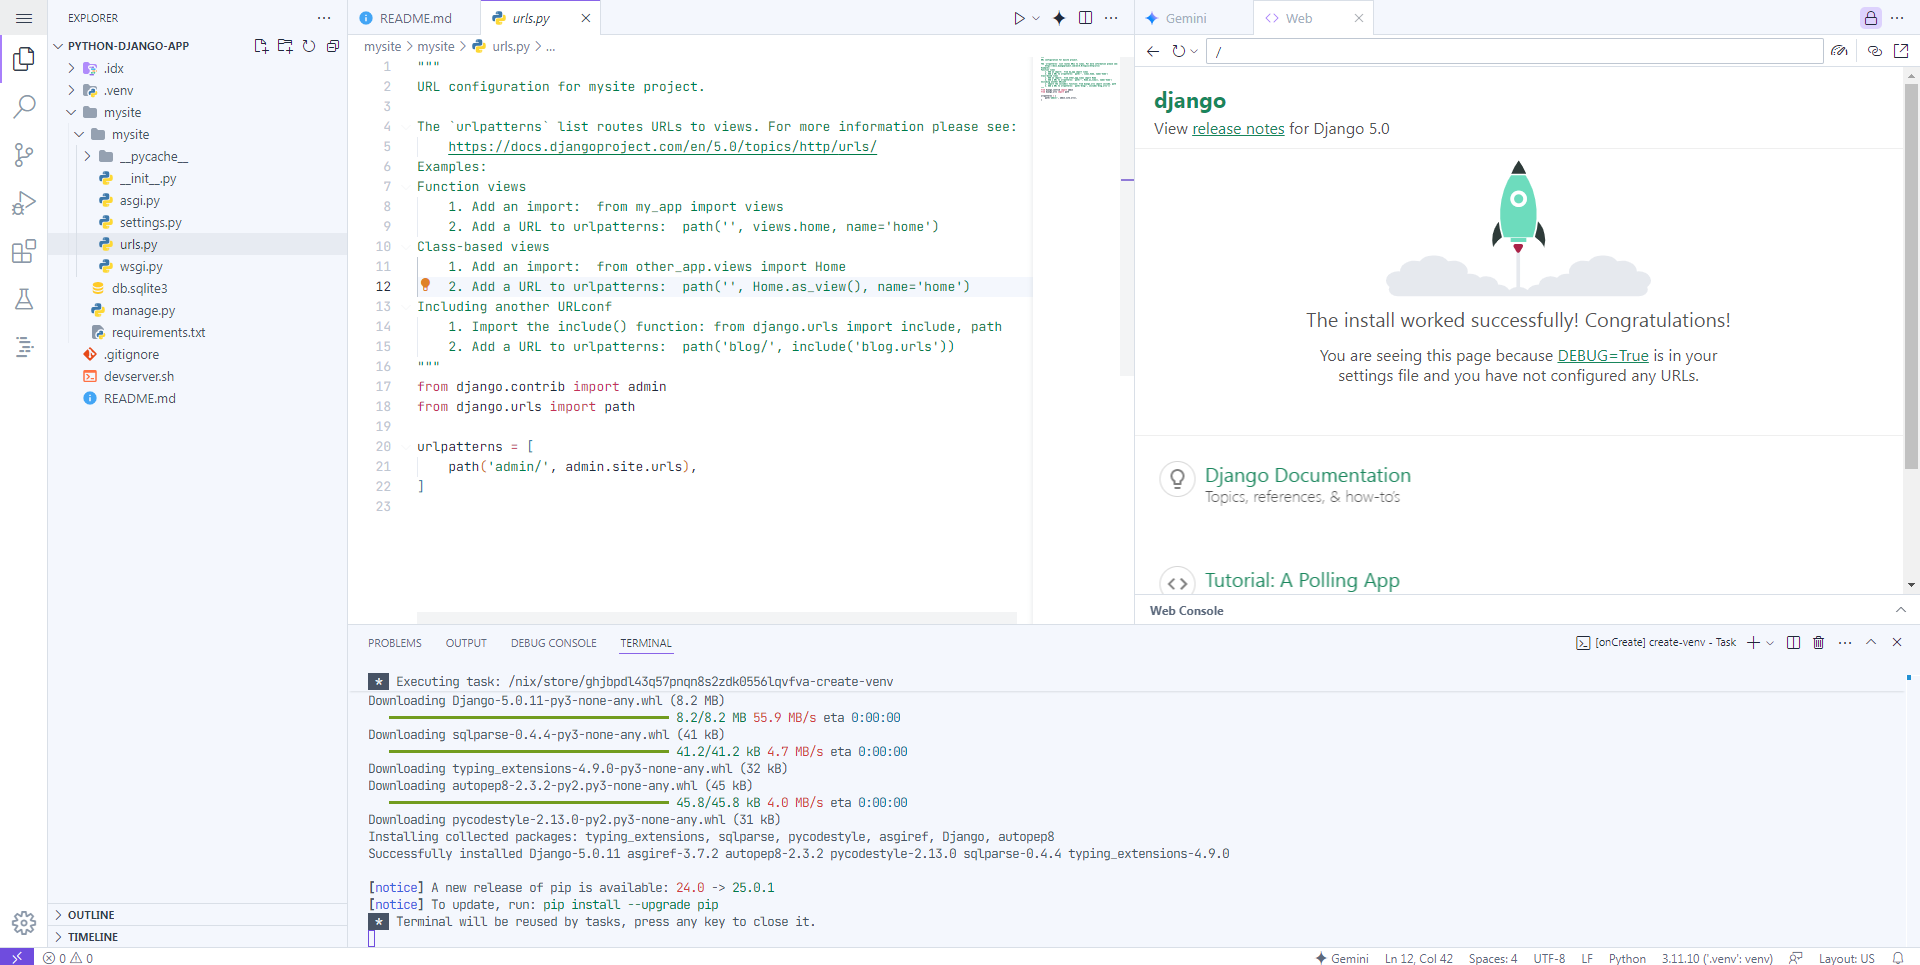Screen dimensions: 1920x965
Task: Open the Gemini sparkle editor action
Action: click(x=1059, y=18)
